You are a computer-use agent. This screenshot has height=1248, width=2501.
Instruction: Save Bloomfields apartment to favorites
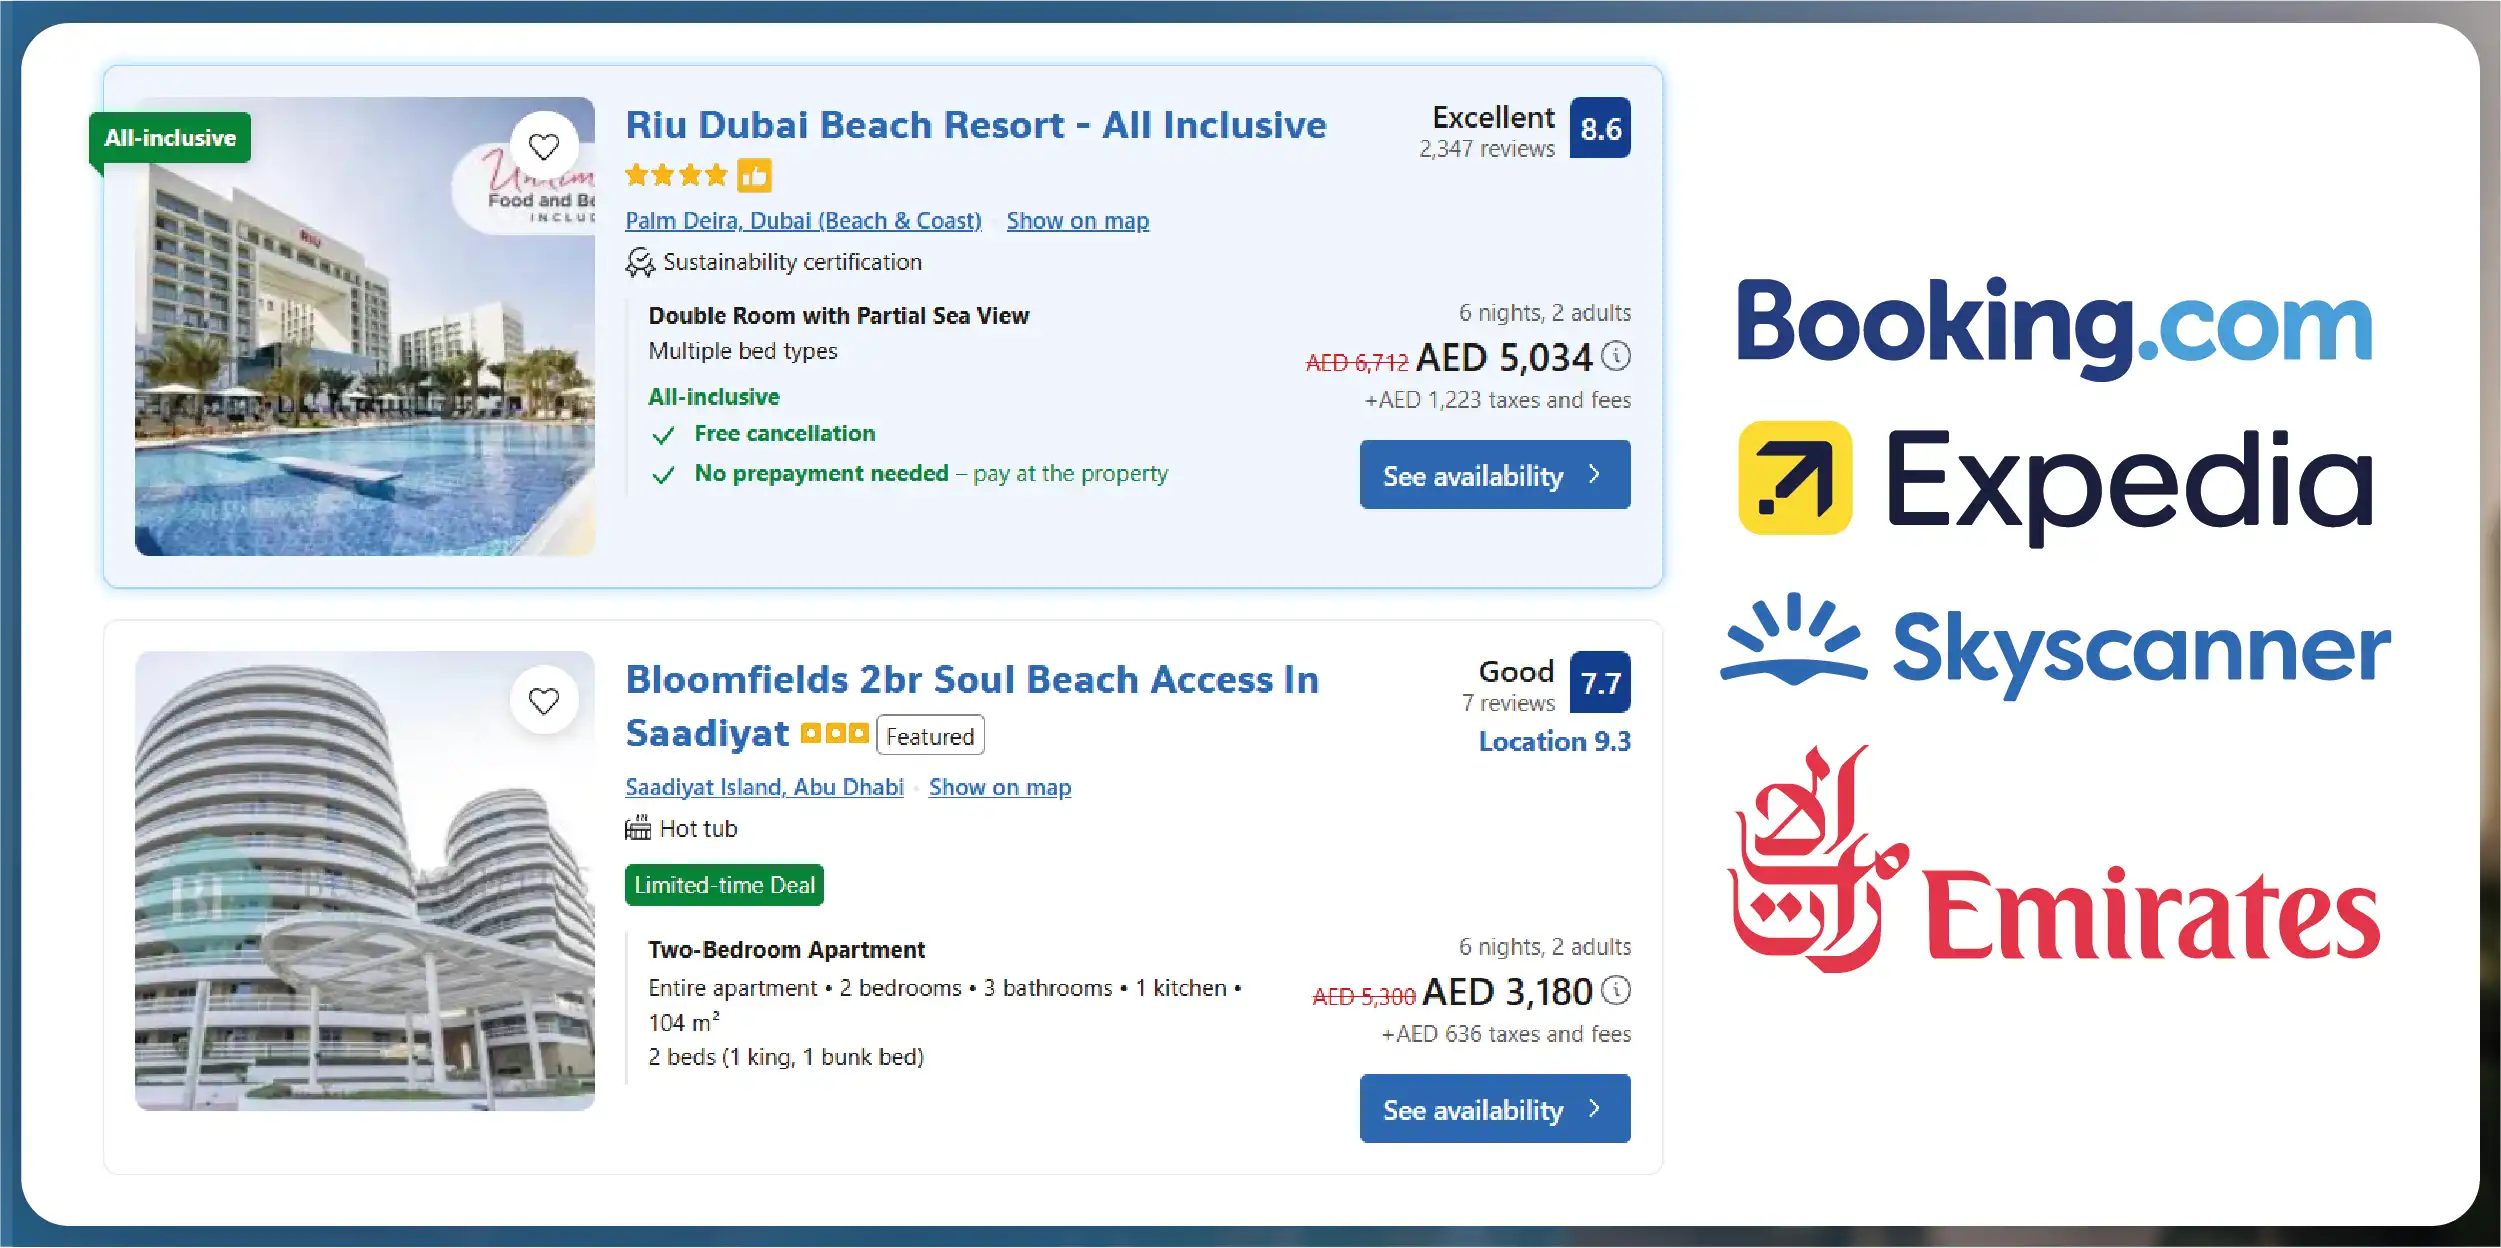(544, 701)
